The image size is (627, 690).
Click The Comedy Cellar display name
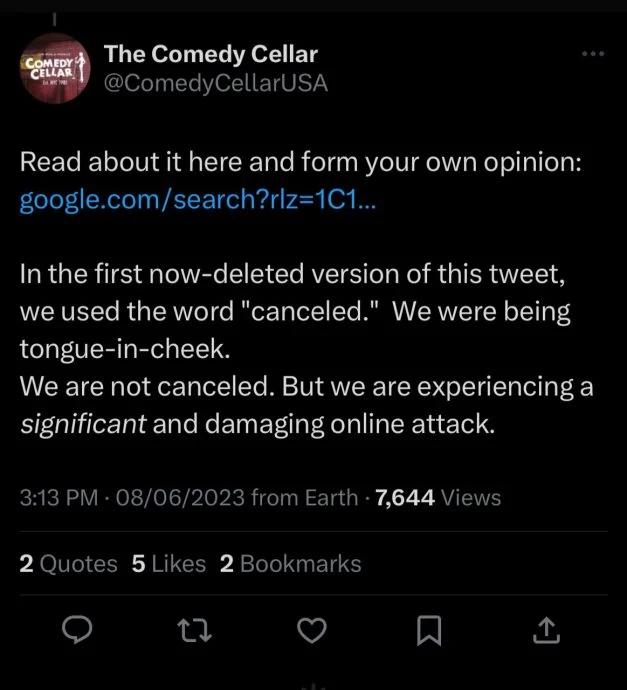[211, 55]
